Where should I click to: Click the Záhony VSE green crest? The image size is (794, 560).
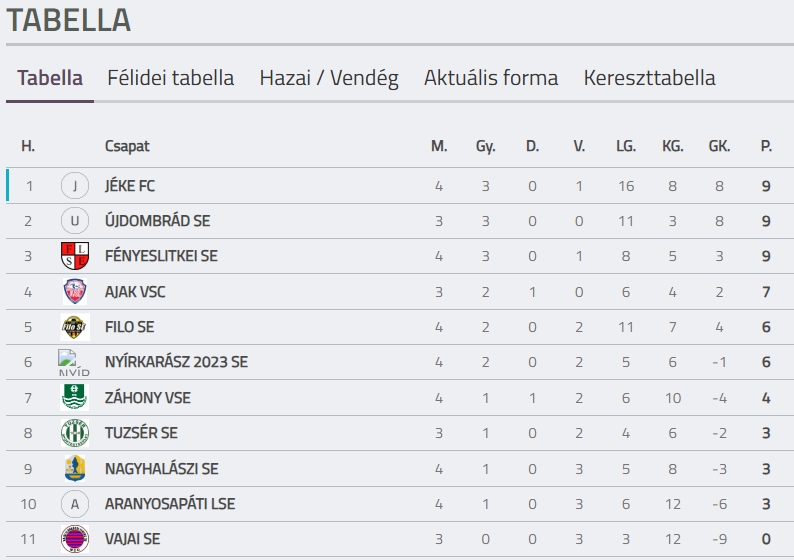pos(74,398)
